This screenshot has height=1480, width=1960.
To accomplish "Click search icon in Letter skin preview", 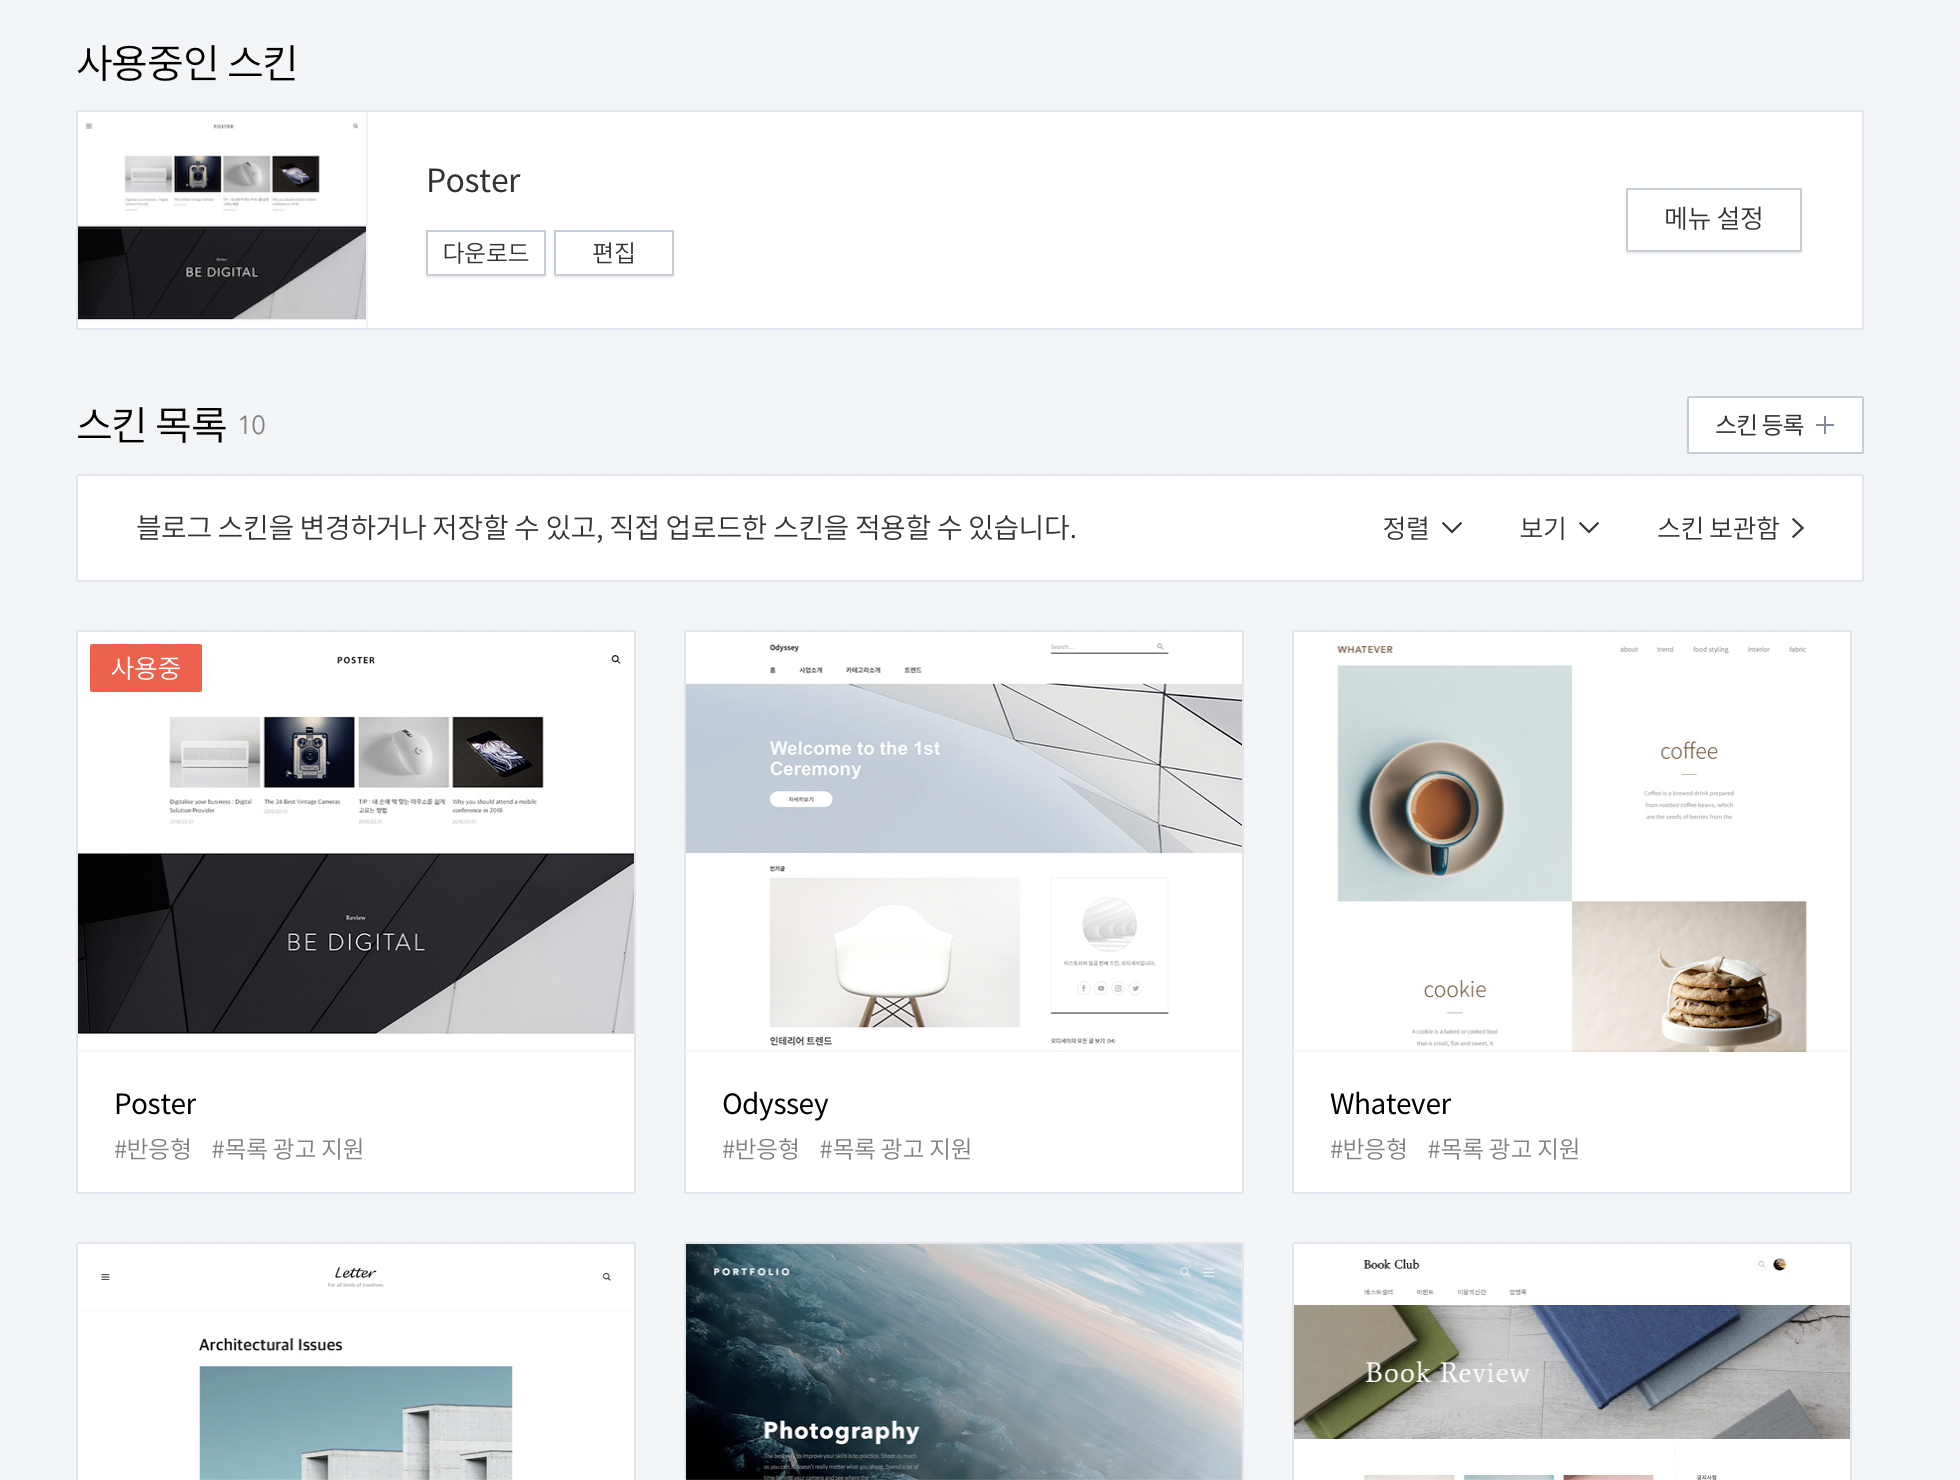I will point(606,1277).
